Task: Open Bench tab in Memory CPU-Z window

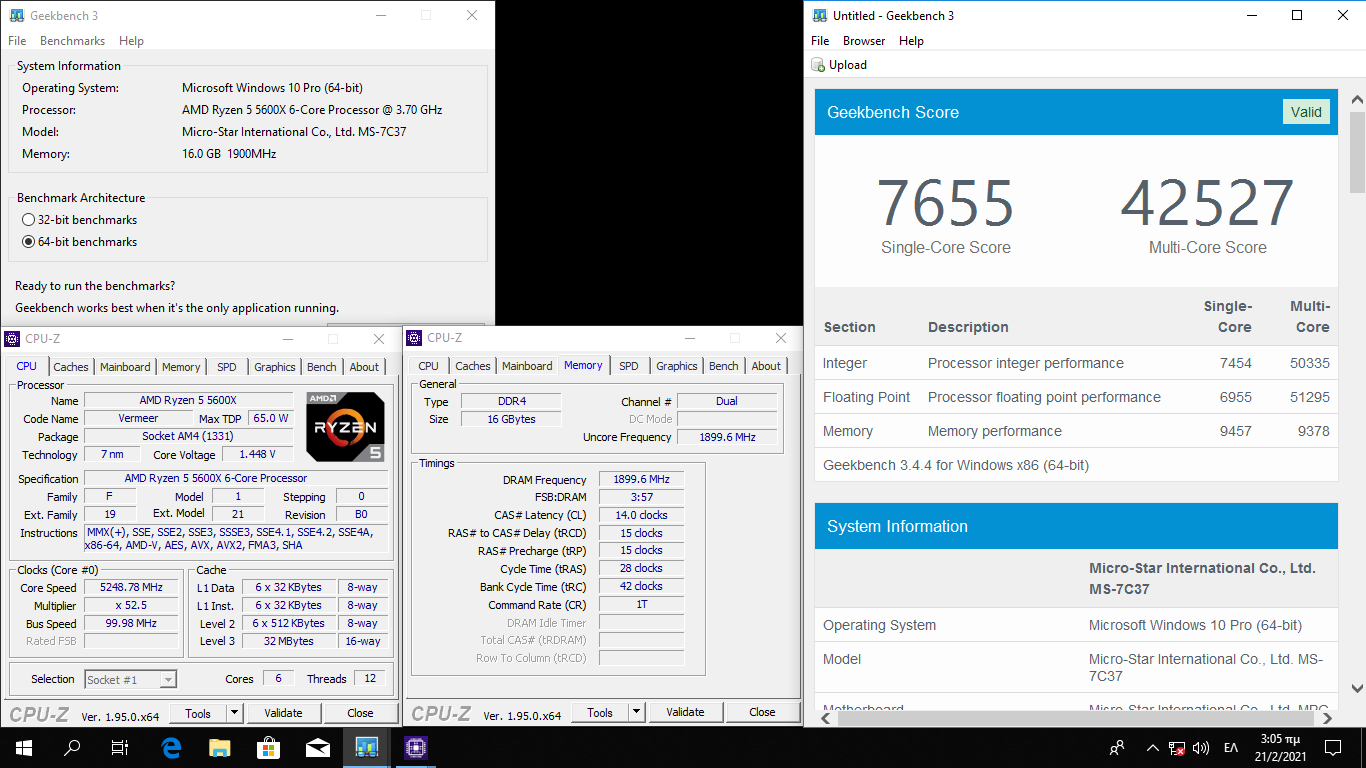Action: pos(724,366)
